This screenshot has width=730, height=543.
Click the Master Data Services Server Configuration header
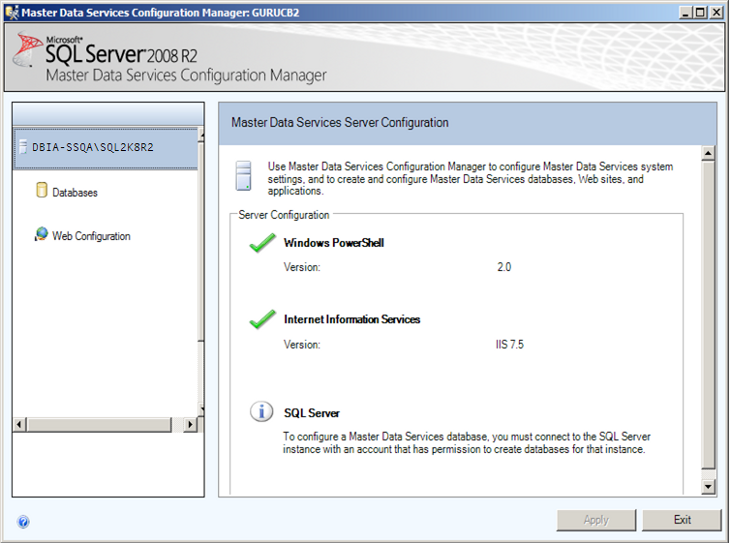[x=340, y=122]
